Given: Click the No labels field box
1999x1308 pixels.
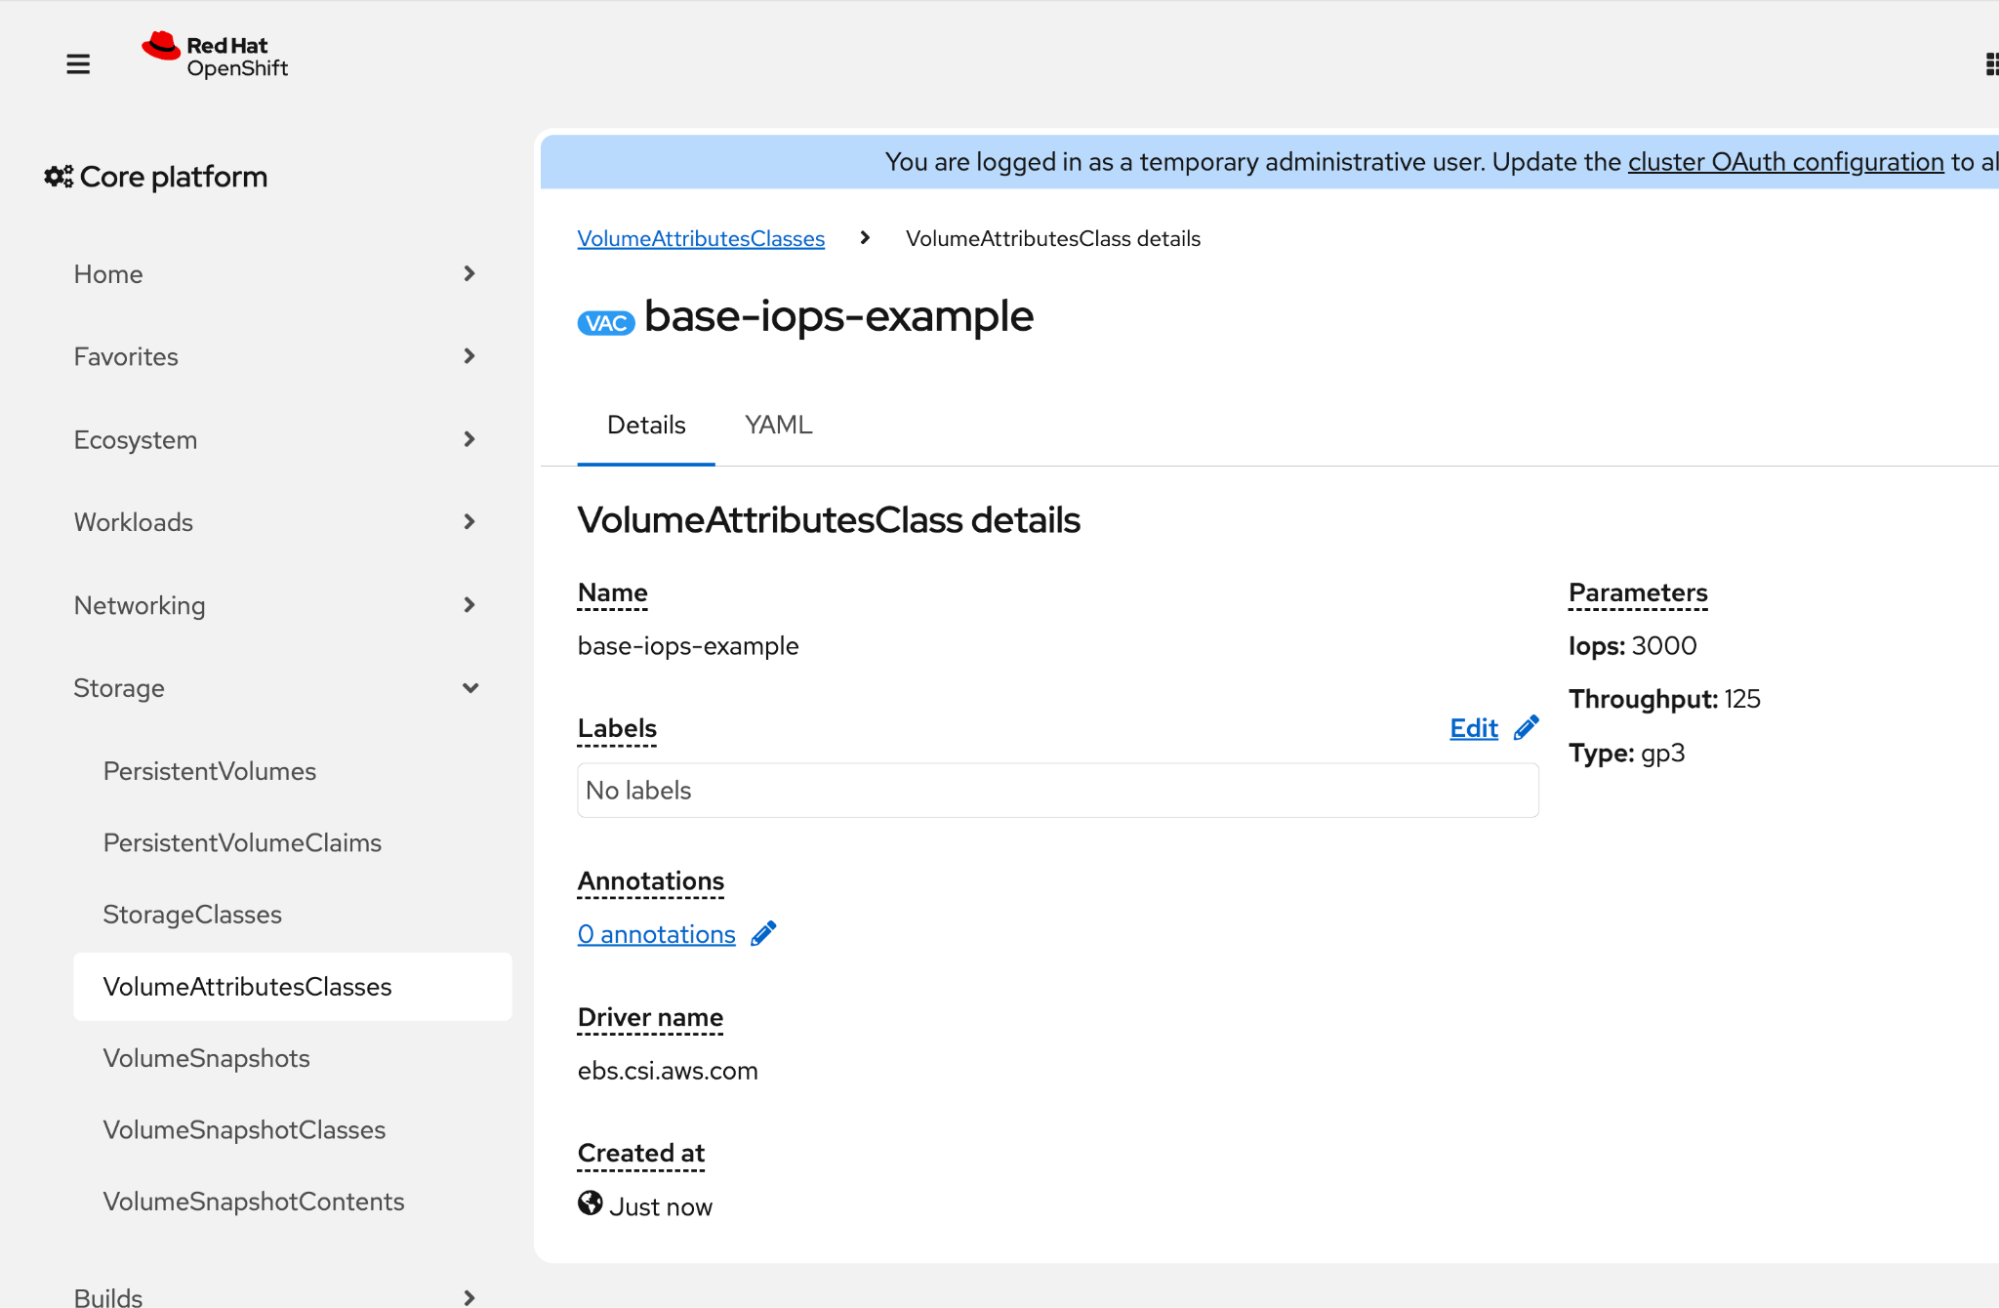Looking at the screenshot, I should [1057, 791].
